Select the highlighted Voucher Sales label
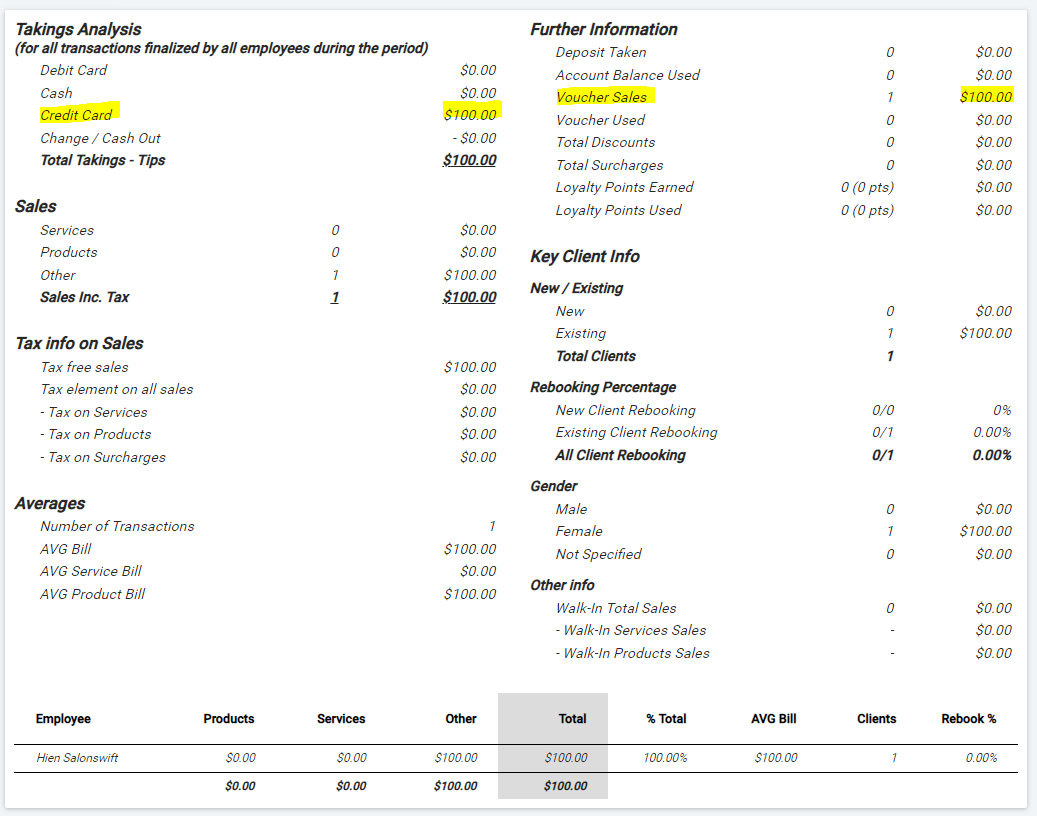Image resolution: width=1037 pixels, height=816 pixels. [601, 97]
